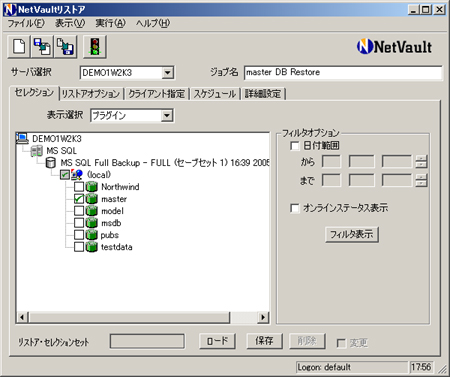Click the MS SQL plugin server icon
Viewport: 450px width, 377px height.
37,151
